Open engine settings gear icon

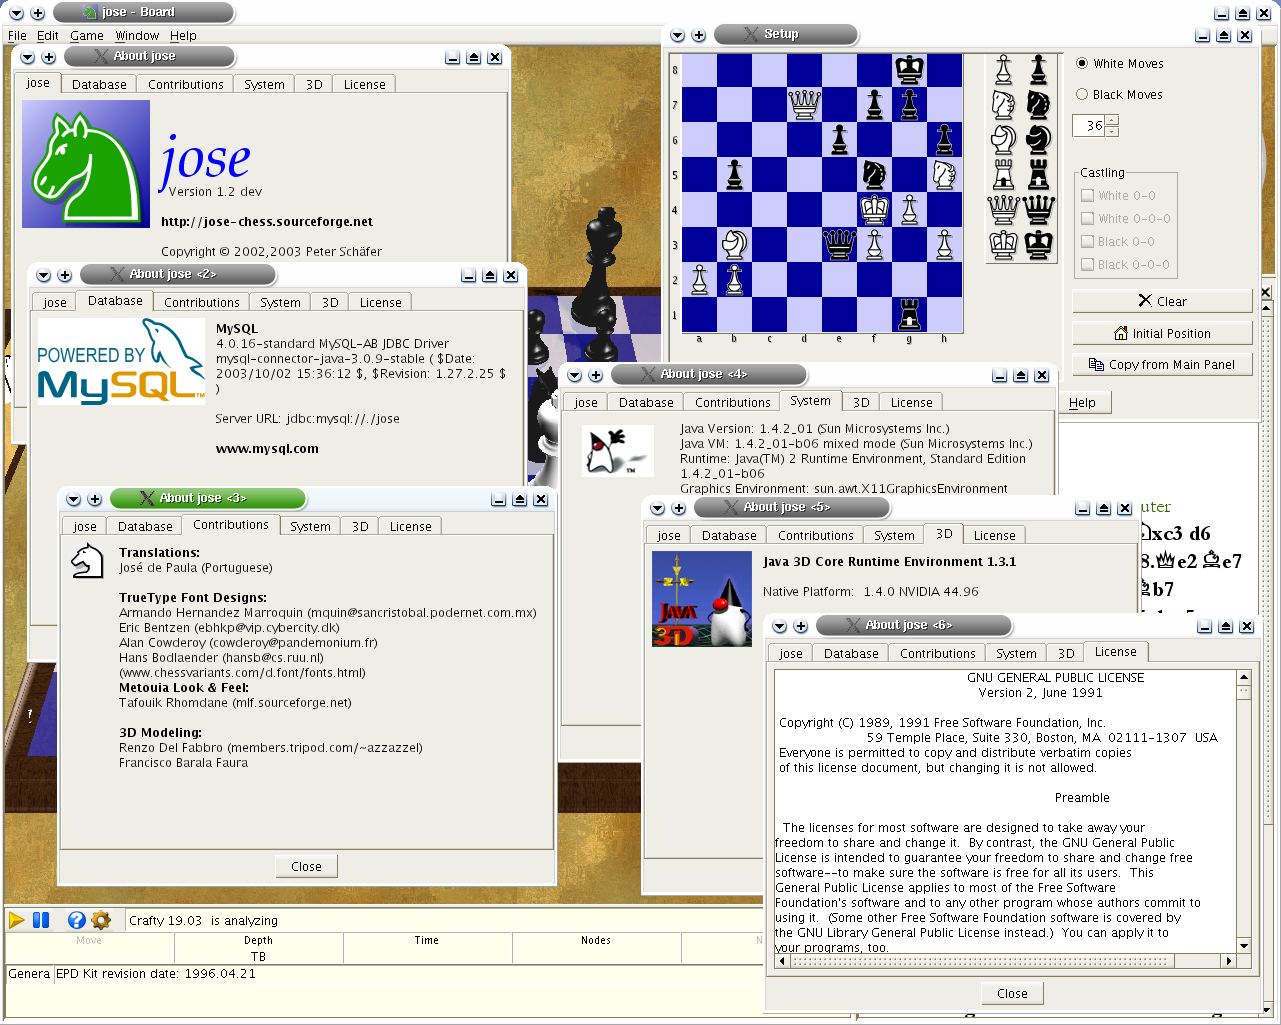tap(101, 920)
